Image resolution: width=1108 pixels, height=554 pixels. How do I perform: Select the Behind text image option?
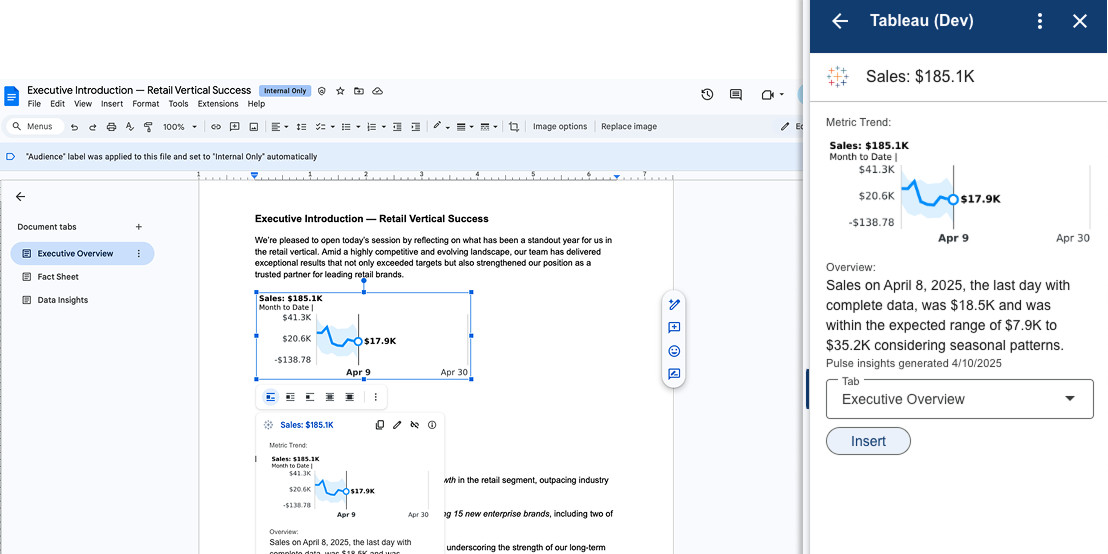(329, 397)
